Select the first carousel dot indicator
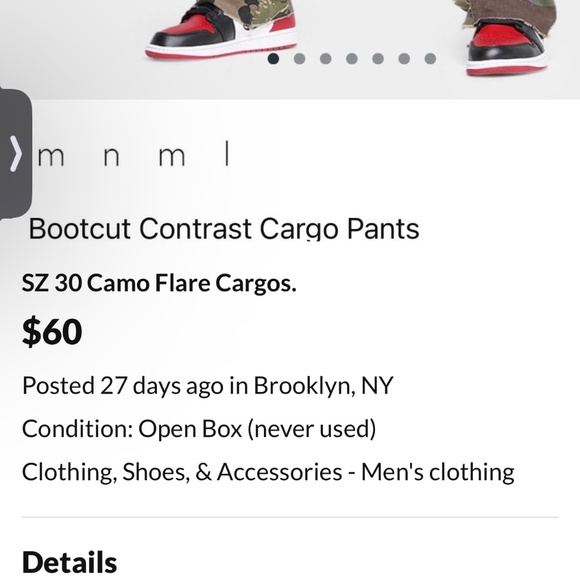 pos(273,58)
